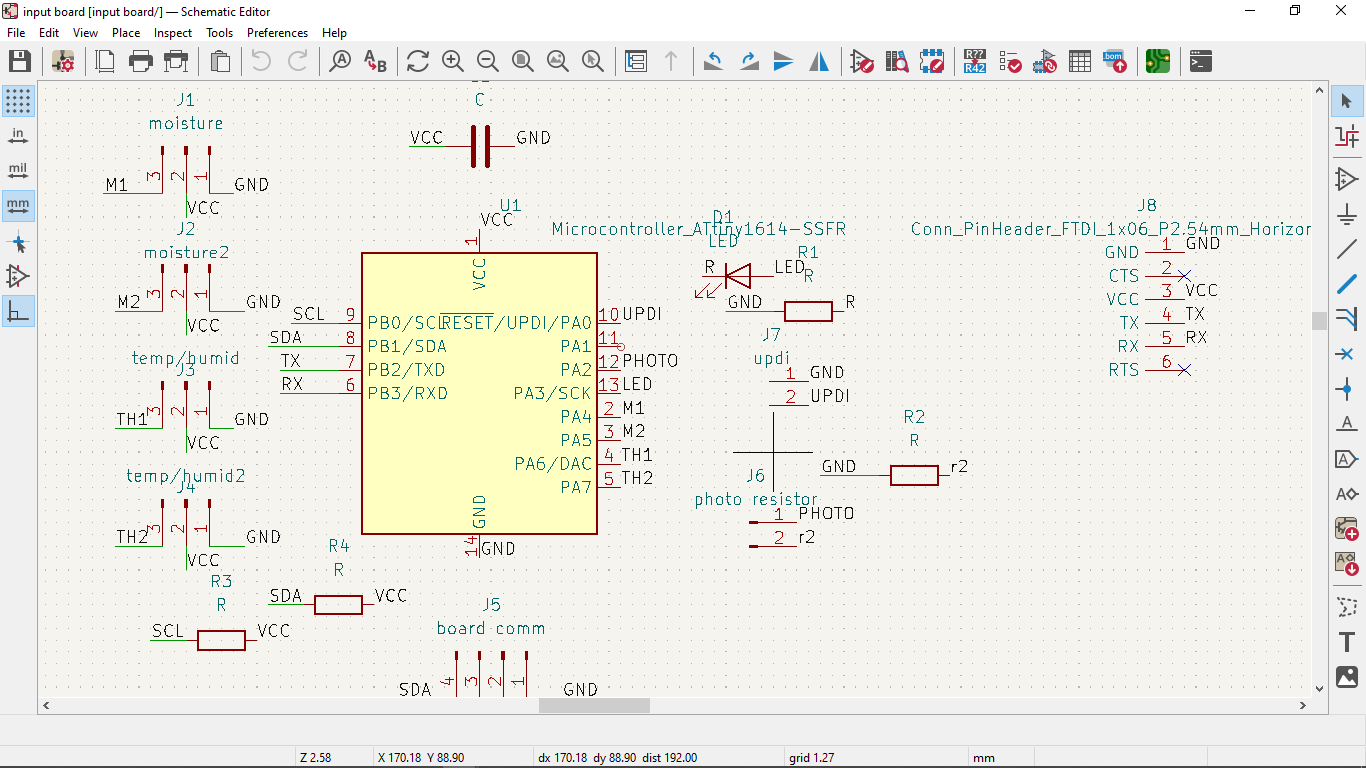1366x768 pixels.
Task: Click the Zoom In button
Action: click(x=452, y=61)
